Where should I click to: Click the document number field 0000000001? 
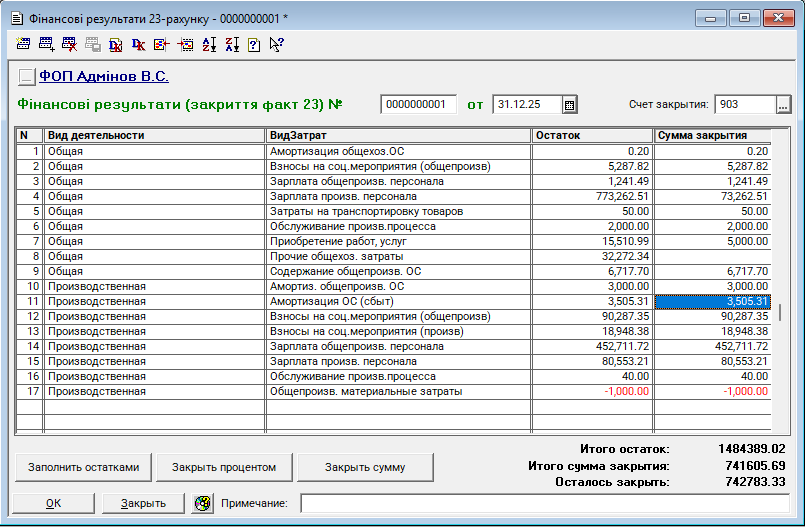point(418,105)
